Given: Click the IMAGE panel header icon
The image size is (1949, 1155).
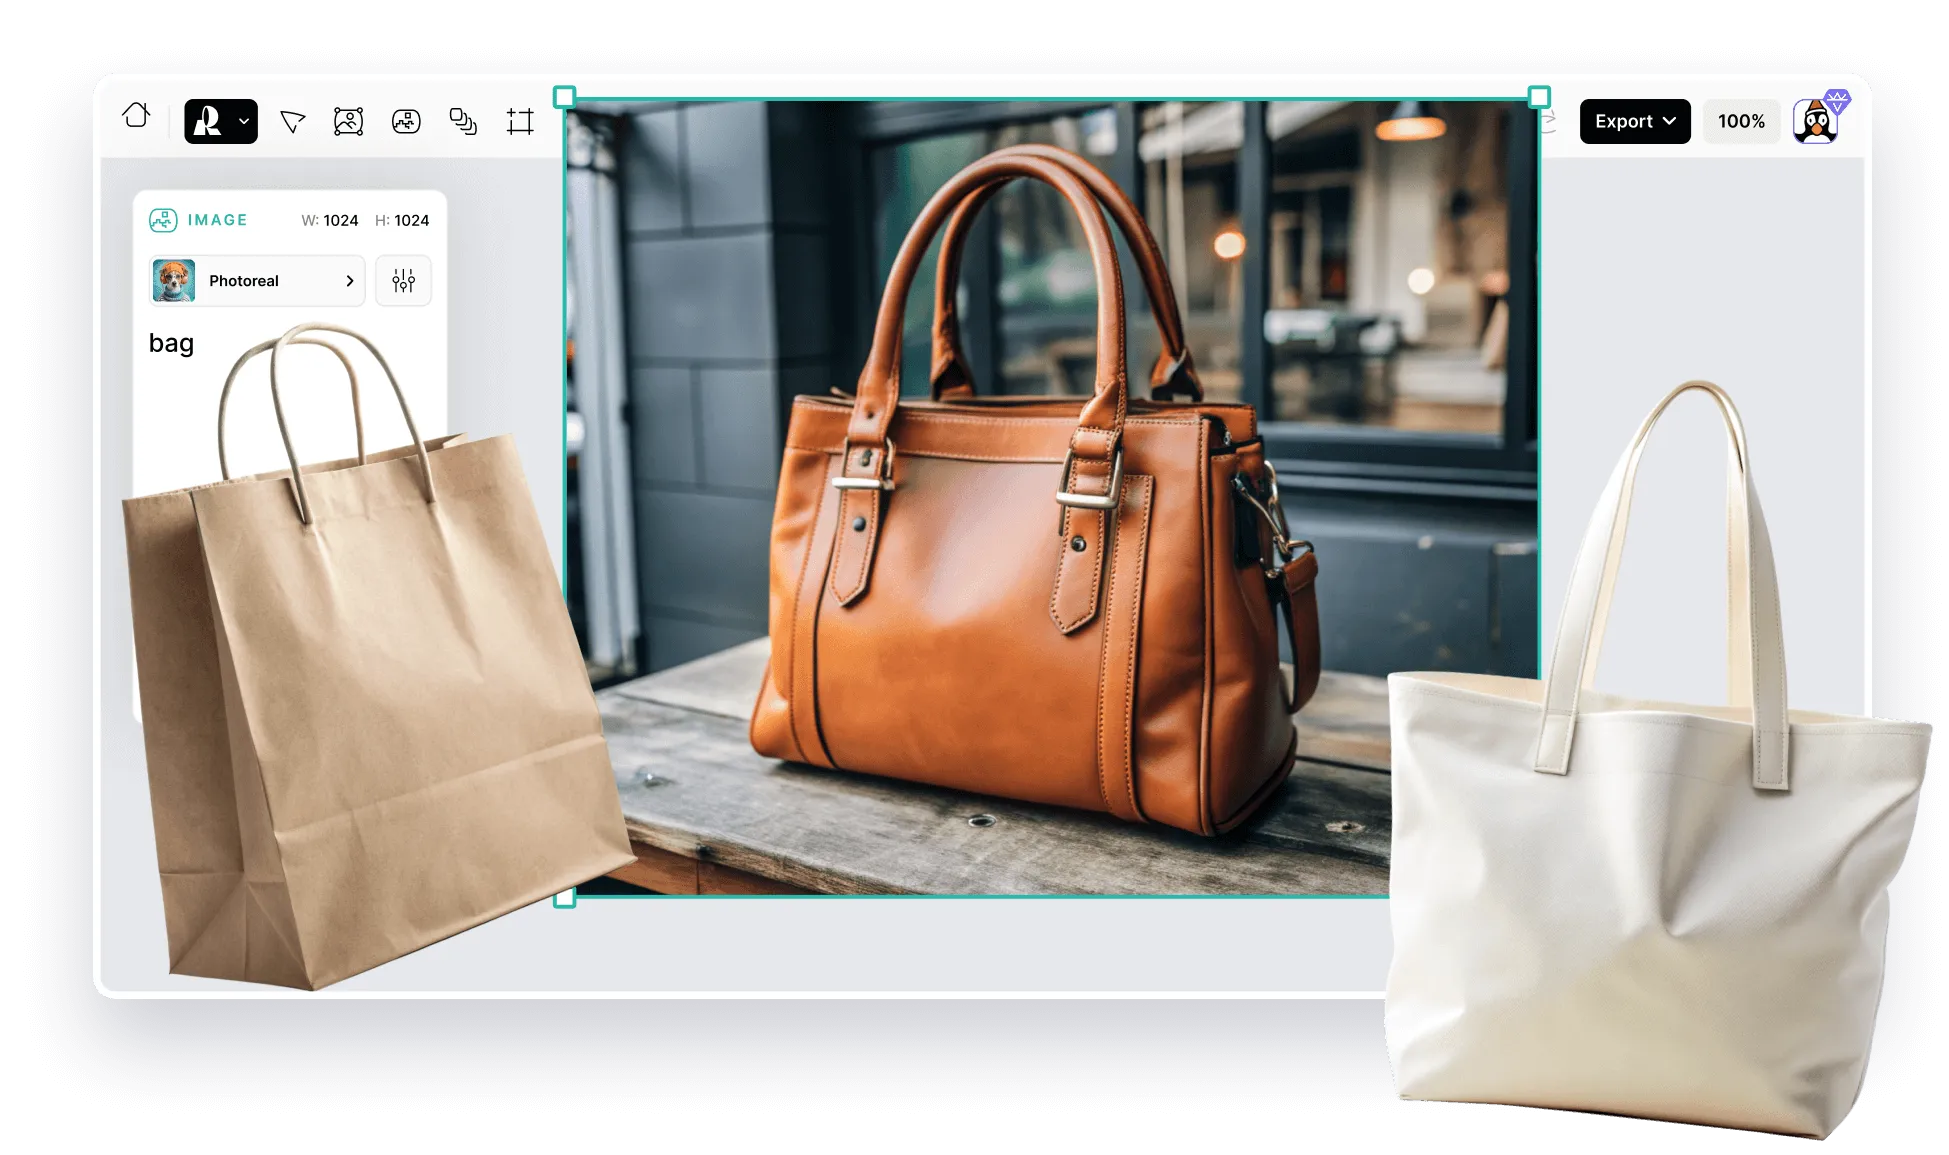Looking at the screenshot, I should click(x=163, y=220).
